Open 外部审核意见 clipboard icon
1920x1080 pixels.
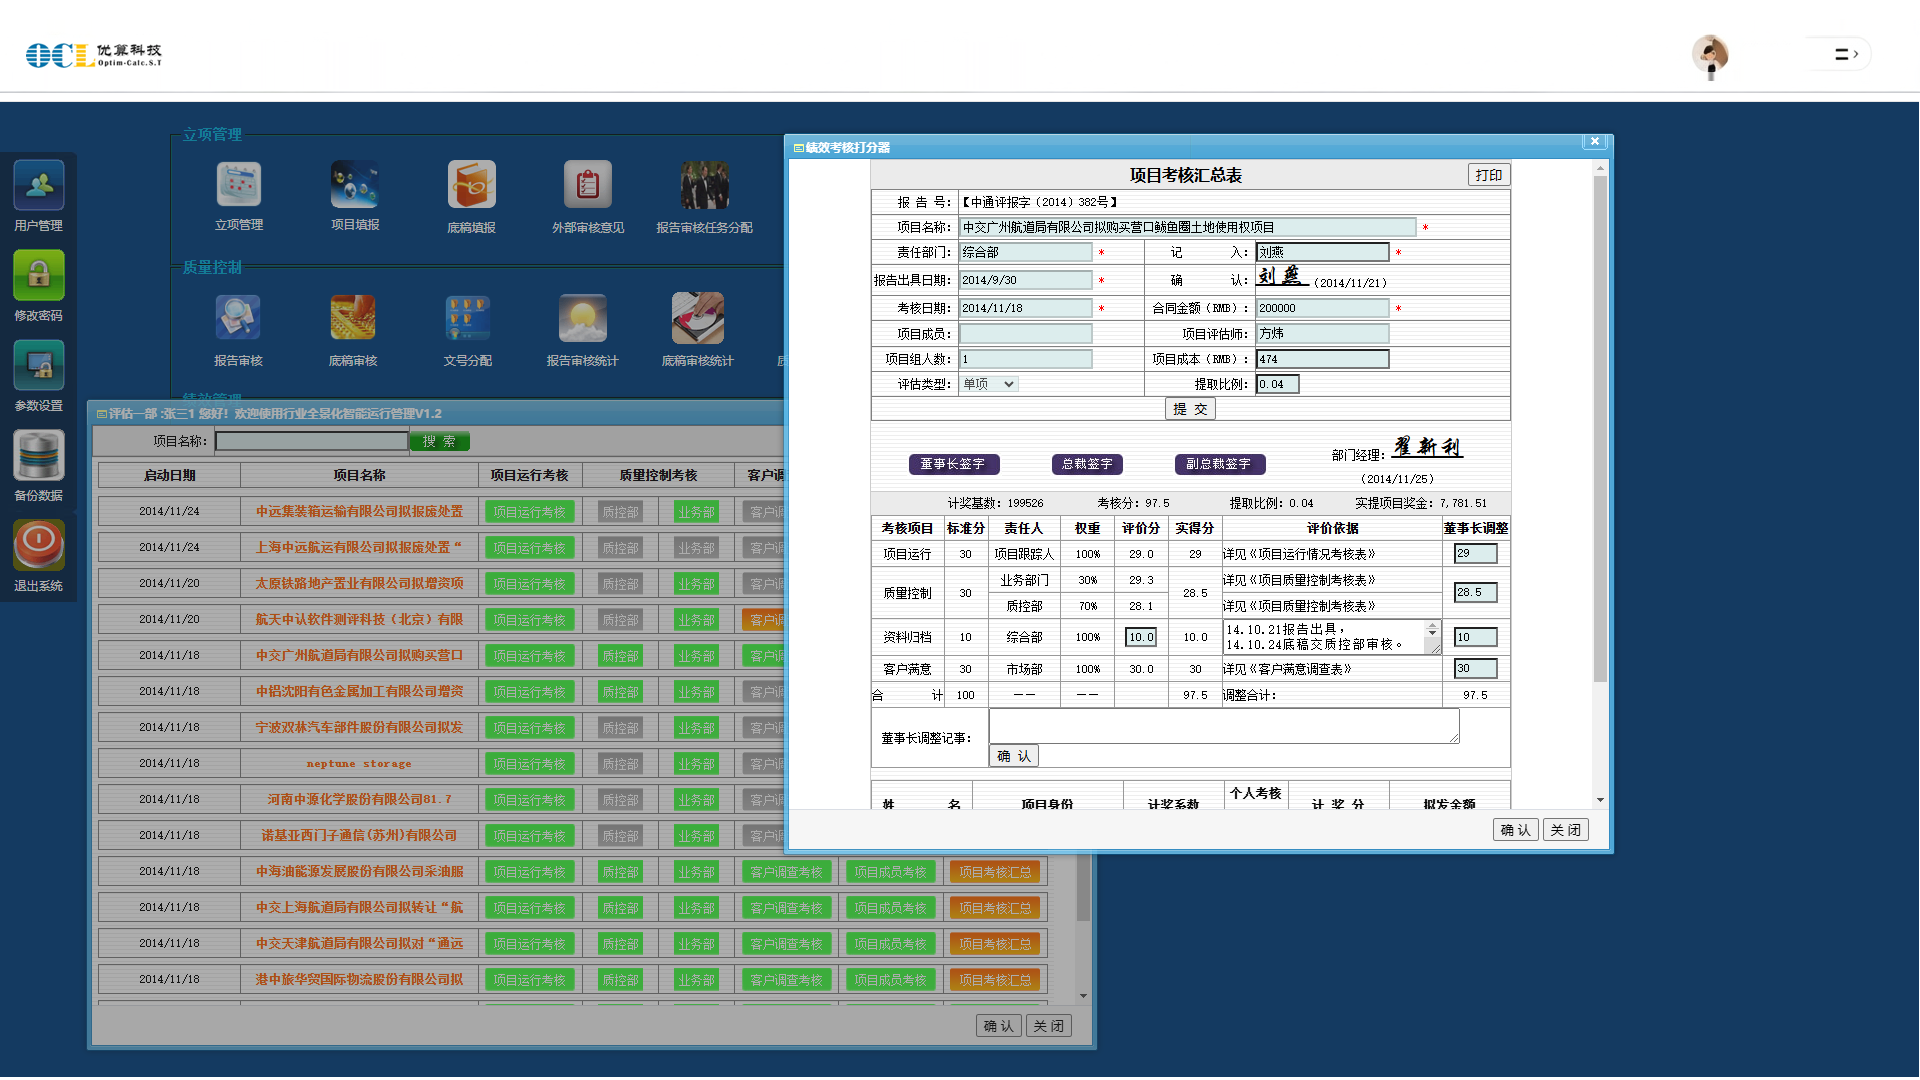(x=587, y=185)
